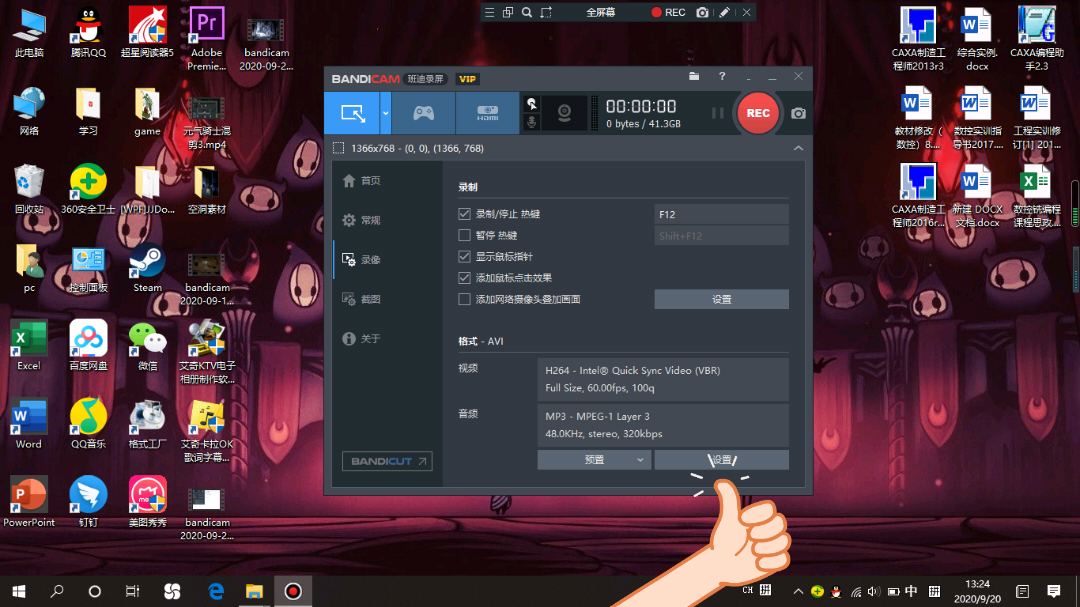Open the top capture bar hamburger menu
This screenshot has height=607, width=1080.
pyautogui.click(x=489, y=12)
